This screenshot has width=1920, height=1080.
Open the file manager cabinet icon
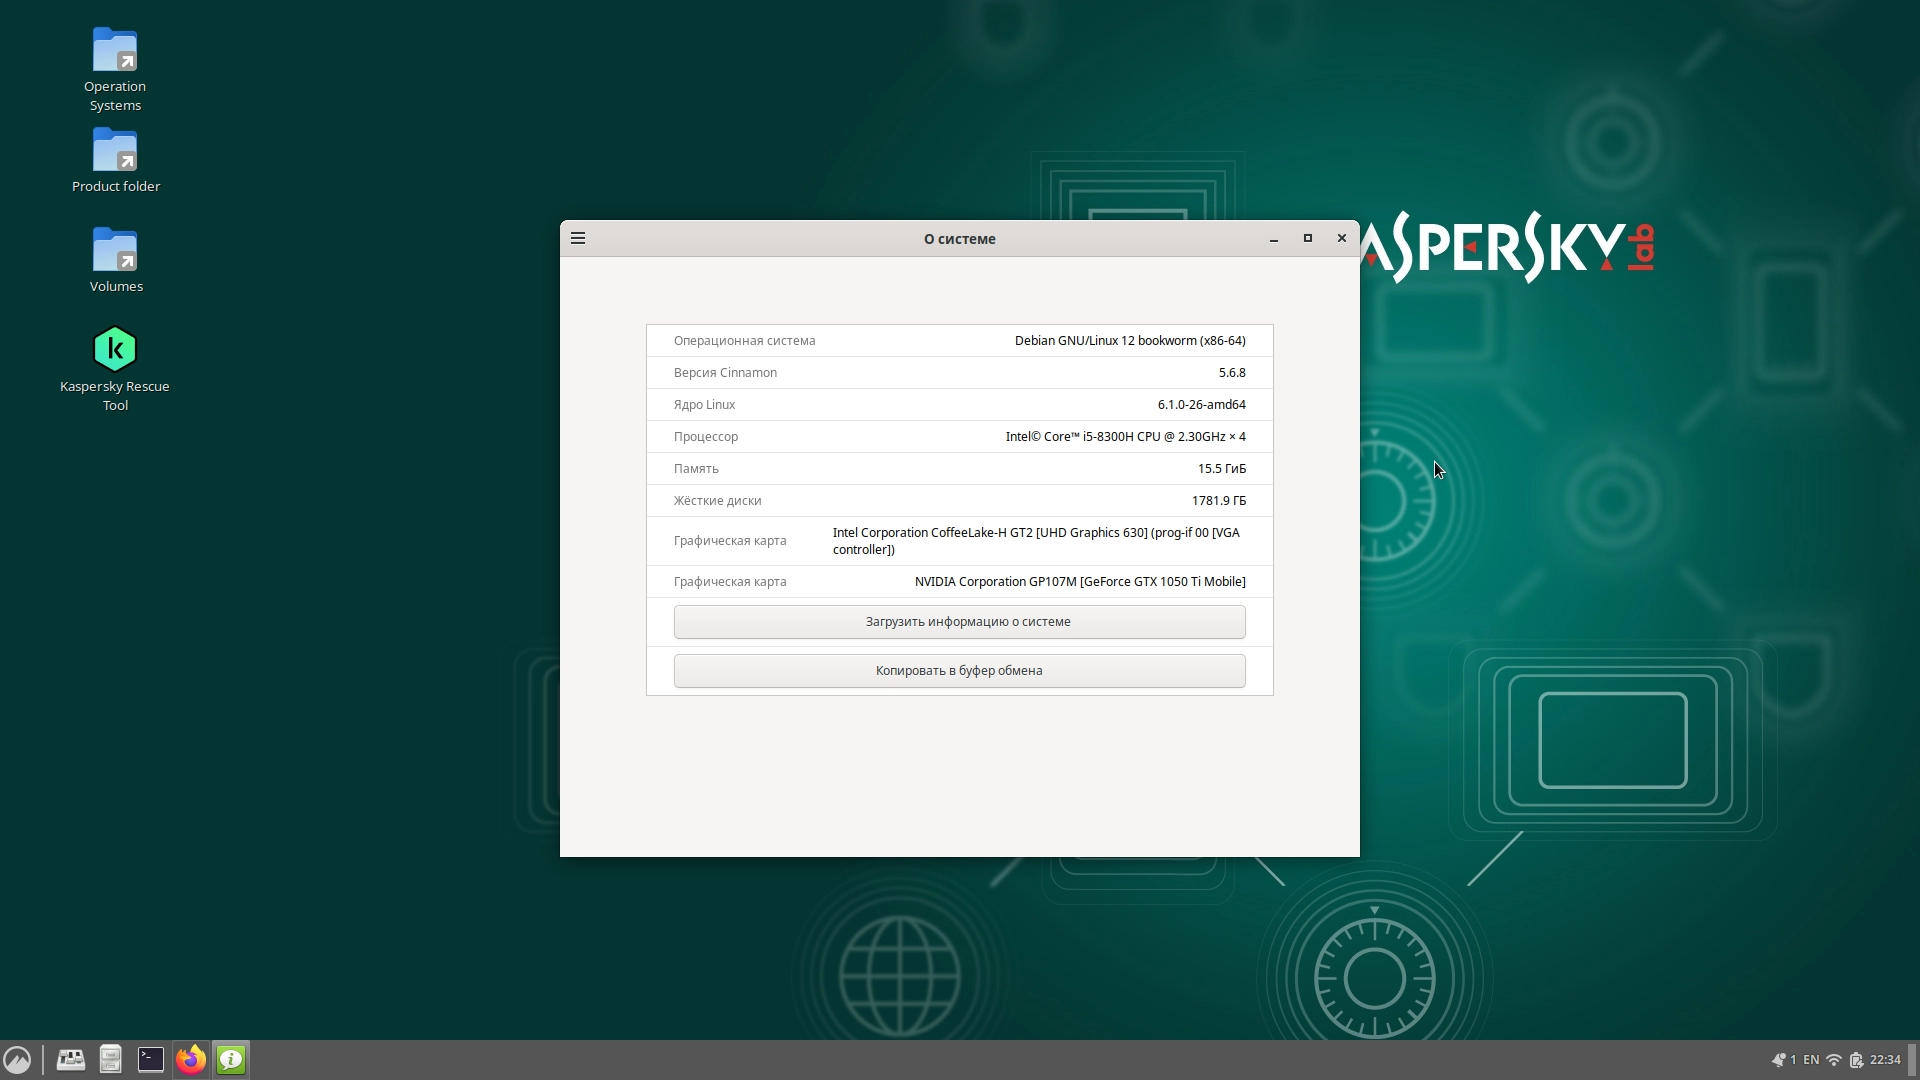point(111,1059)
